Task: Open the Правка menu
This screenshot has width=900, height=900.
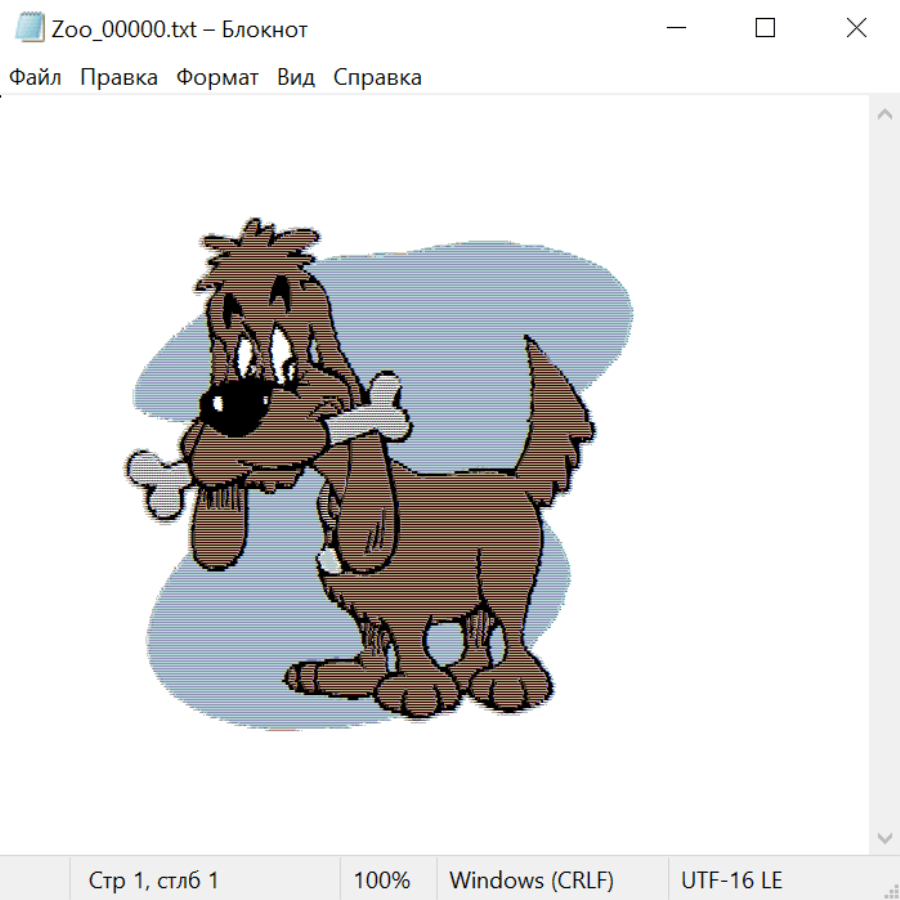Action: pos(118,77)
